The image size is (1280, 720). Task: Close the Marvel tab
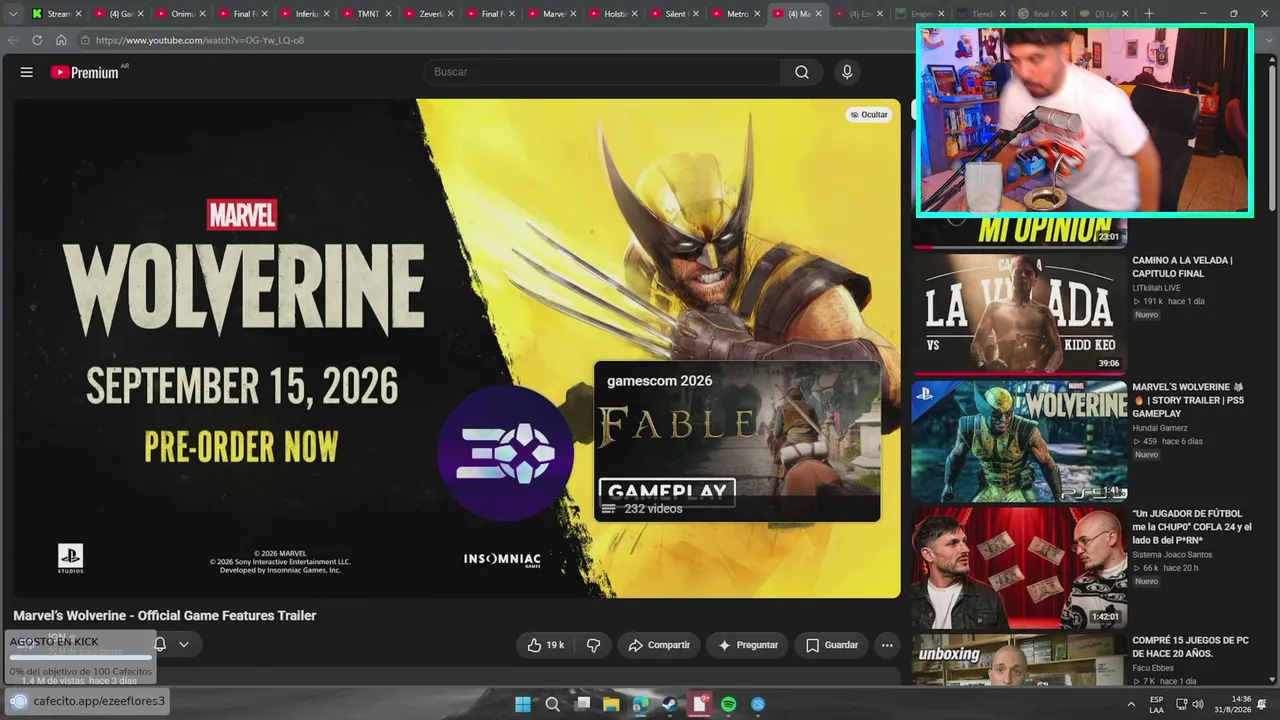573,14
